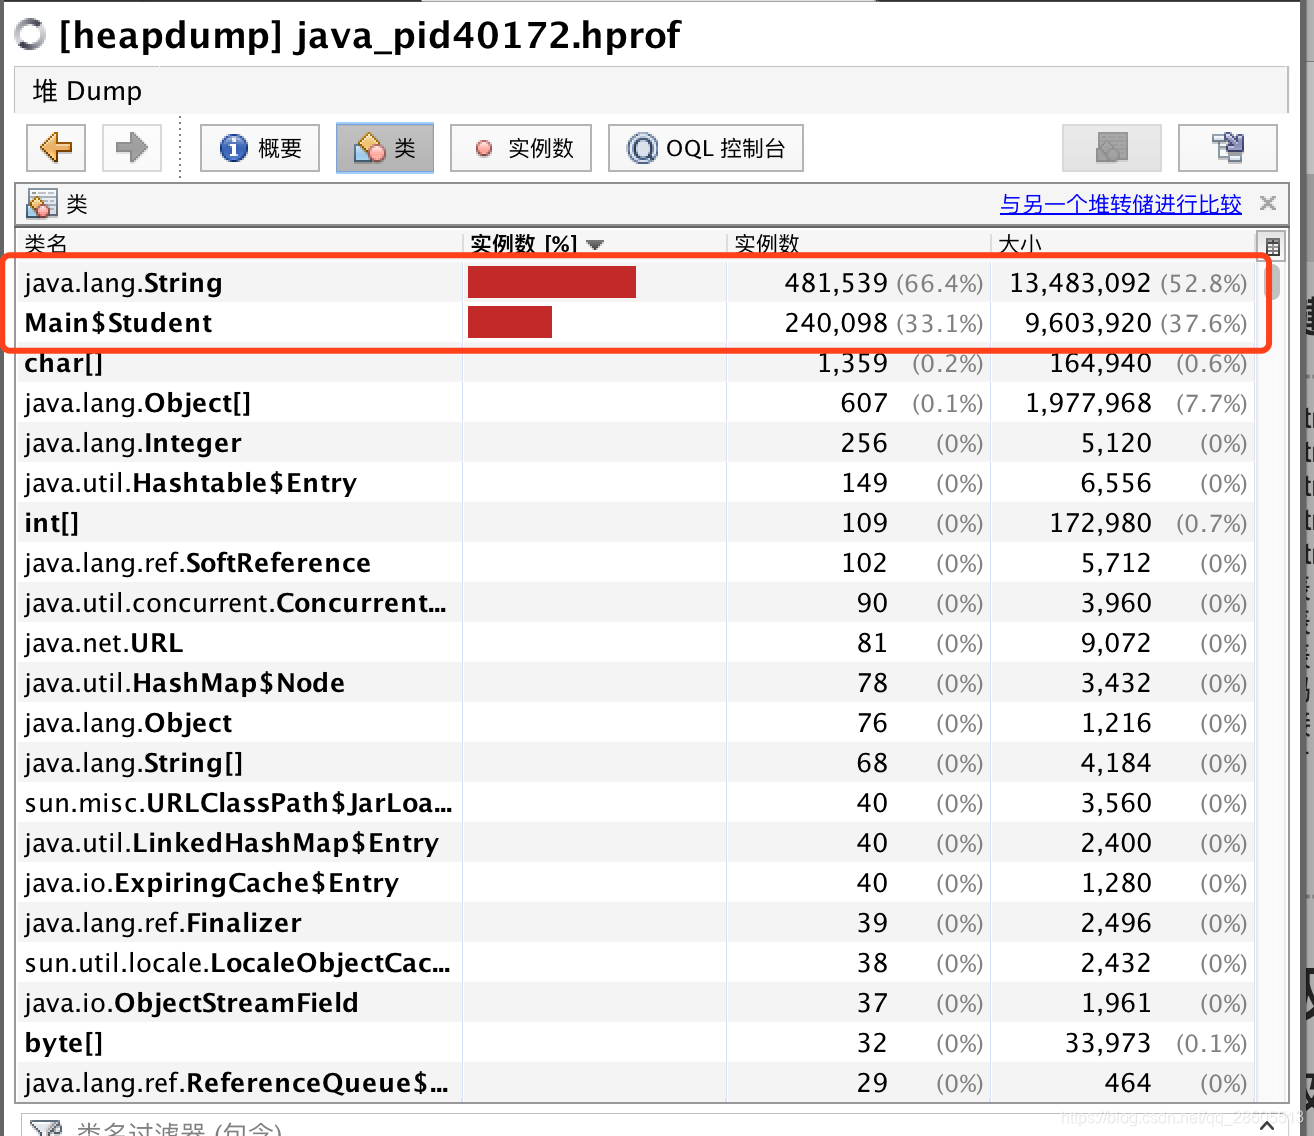
Task: Click the red bar for Main$Student
Action: tap(510, 322)
